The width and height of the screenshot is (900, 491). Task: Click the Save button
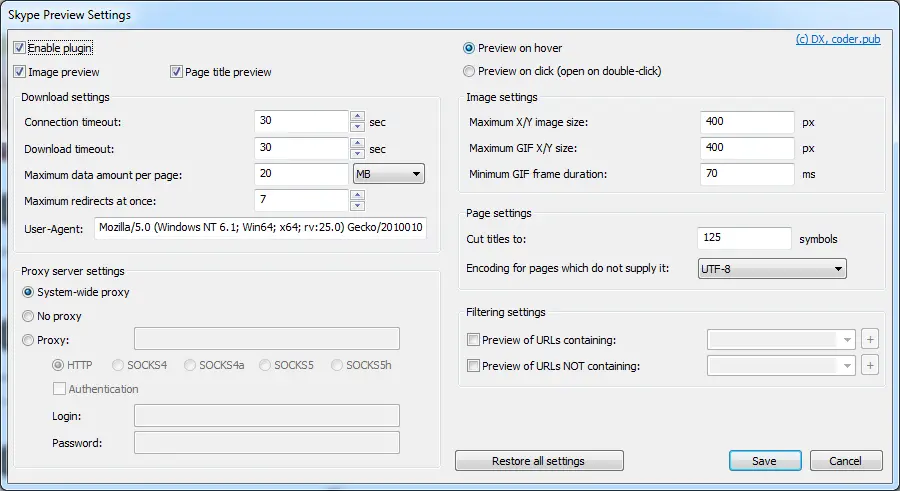click(765, 461)
